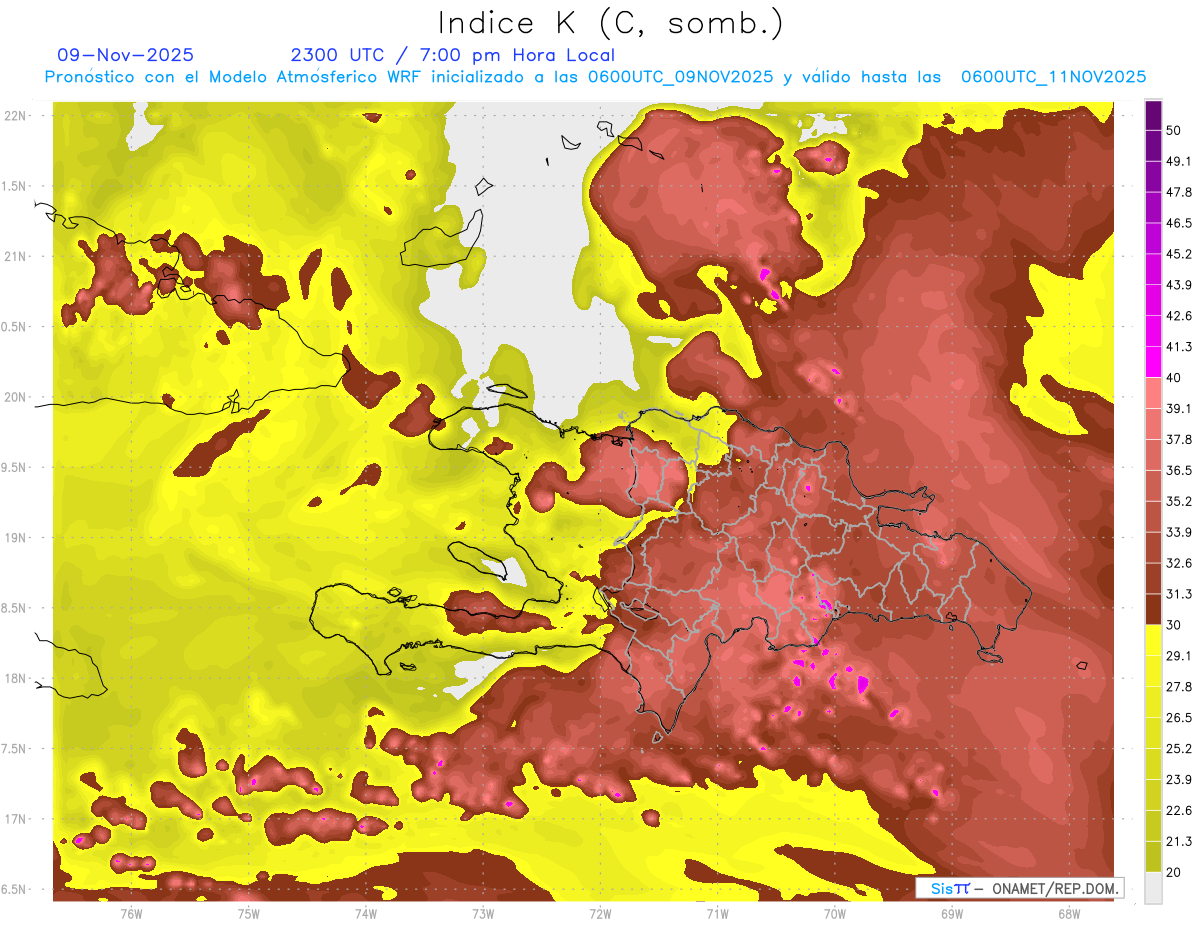The image size is (1200, 927).
Task: Click the '43.9' value on the color scale
Action: click(1178, 285)
